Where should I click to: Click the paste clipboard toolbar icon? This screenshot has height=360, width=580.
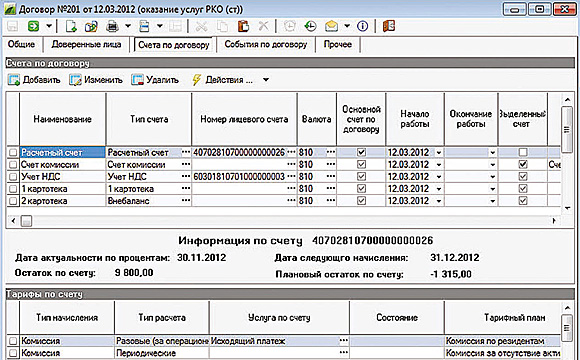click(x=243, y=26)
